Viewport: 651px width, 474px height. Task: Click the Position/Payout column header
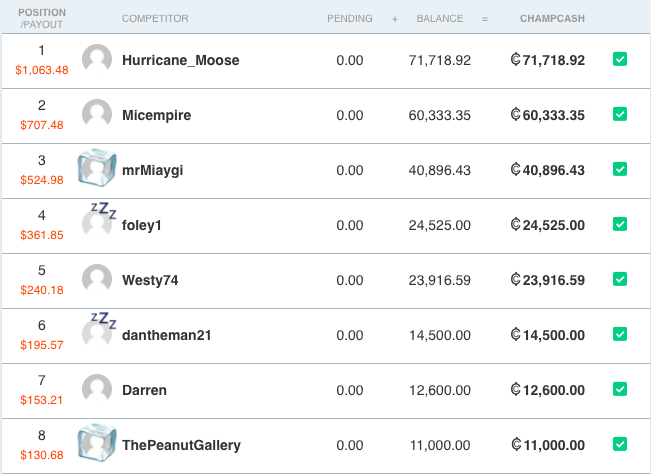42,18
